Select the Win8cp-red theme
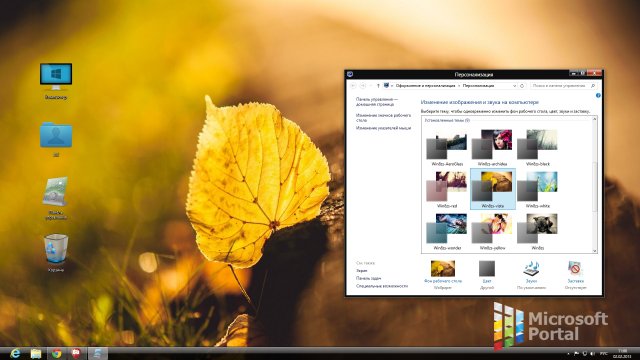This screenshot has width=640, height=360. tap(447, 189)
